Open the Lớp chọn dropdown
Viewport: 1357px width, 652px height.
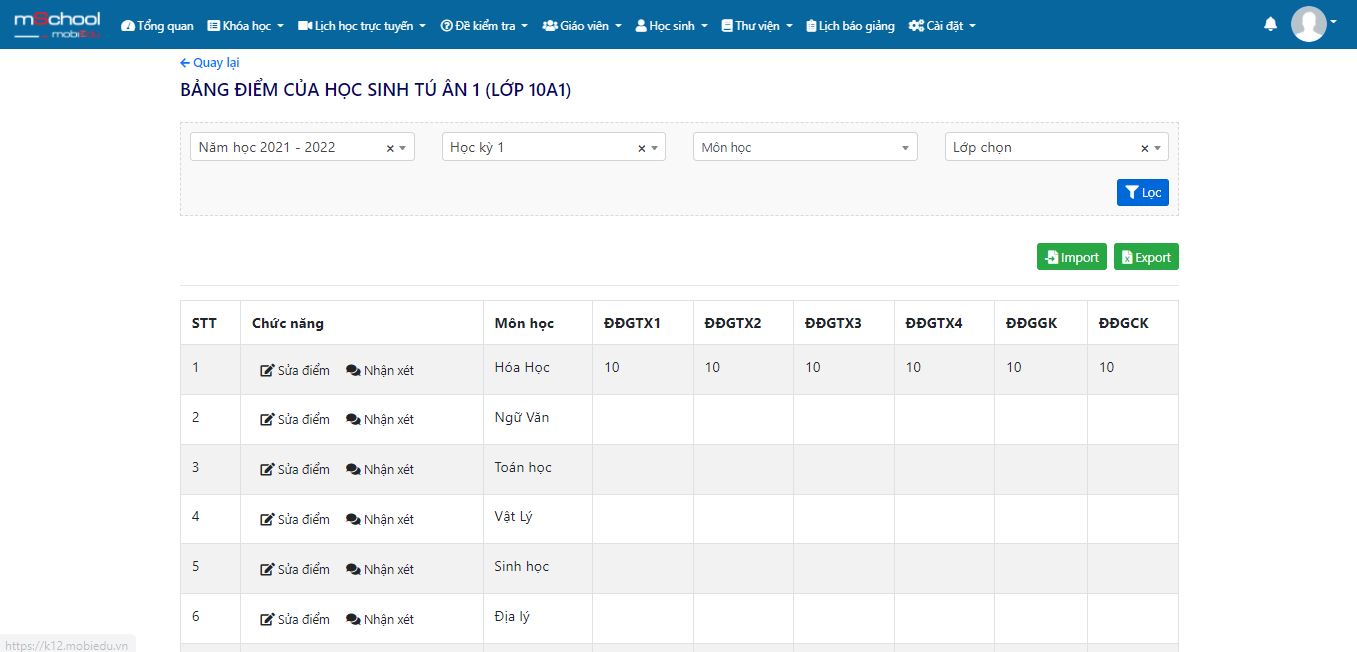[1056, 147]
